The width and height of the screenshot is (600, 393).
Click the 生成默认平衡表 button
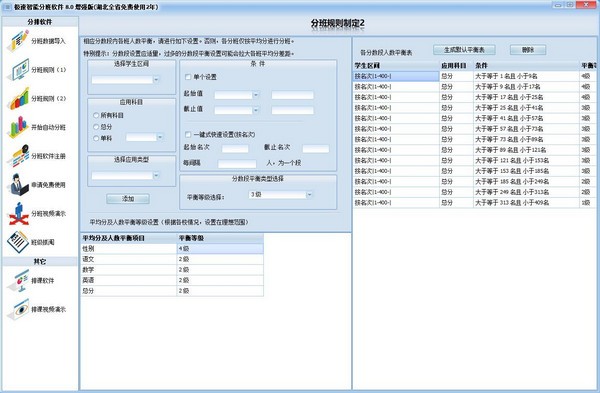[464, 50]
